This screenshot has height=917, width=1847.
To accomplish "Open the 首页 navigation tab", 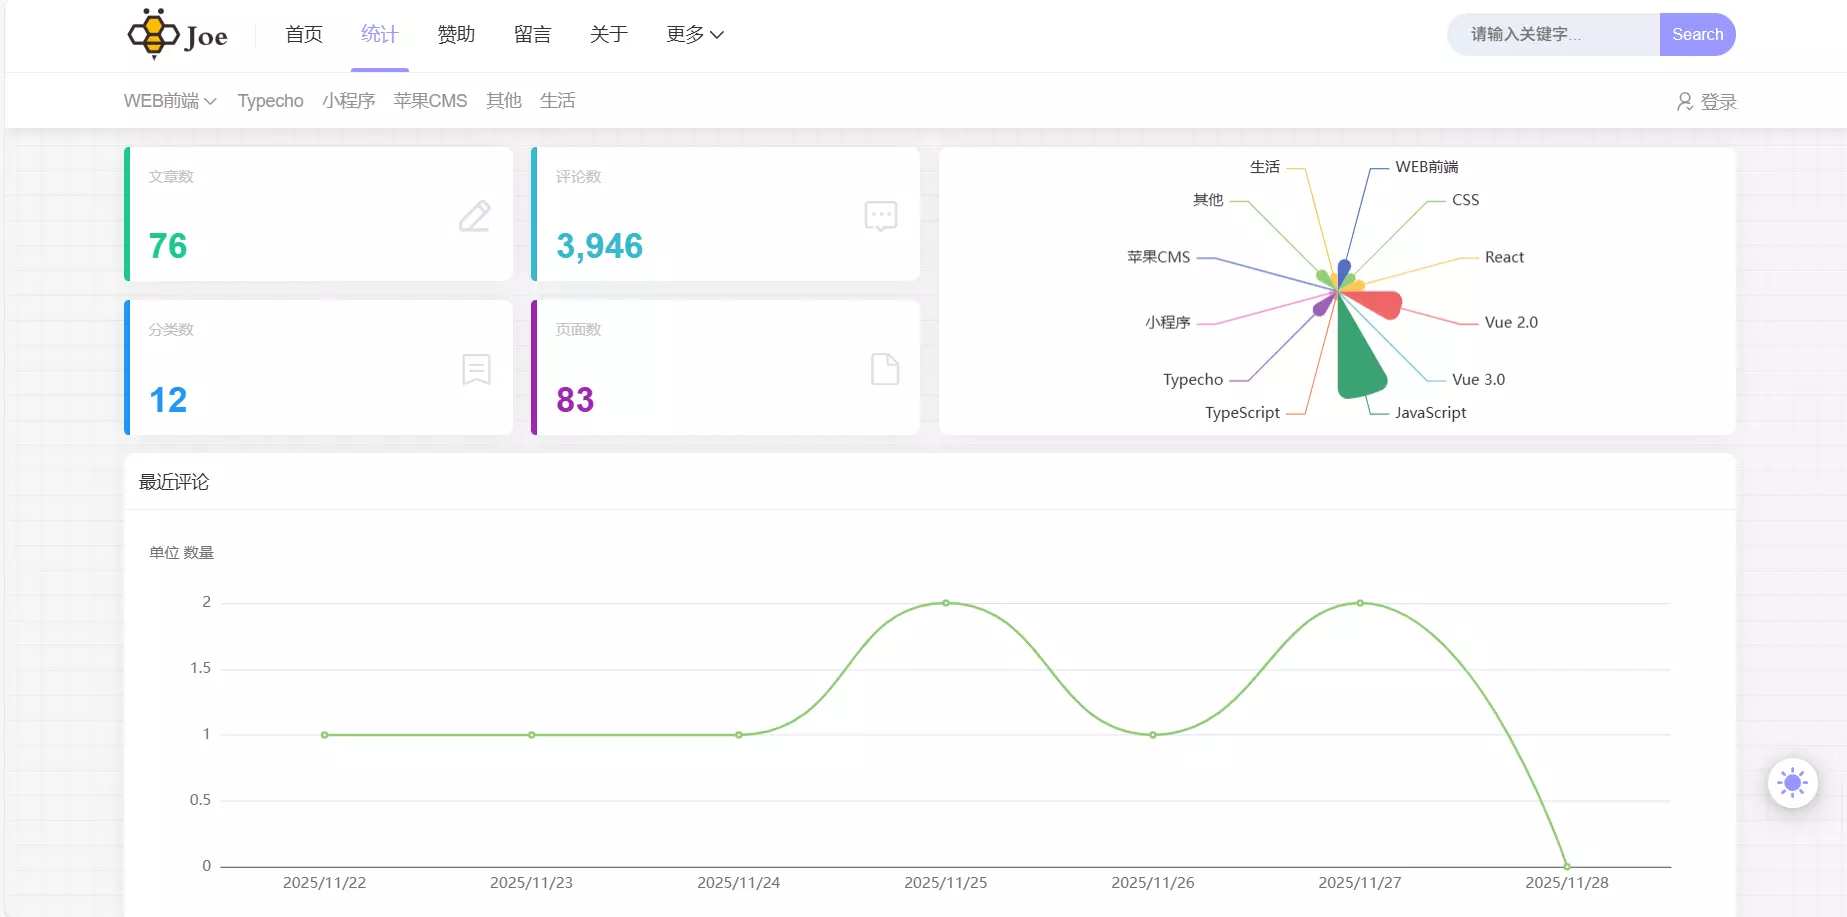I will click(x=304, y=35).
